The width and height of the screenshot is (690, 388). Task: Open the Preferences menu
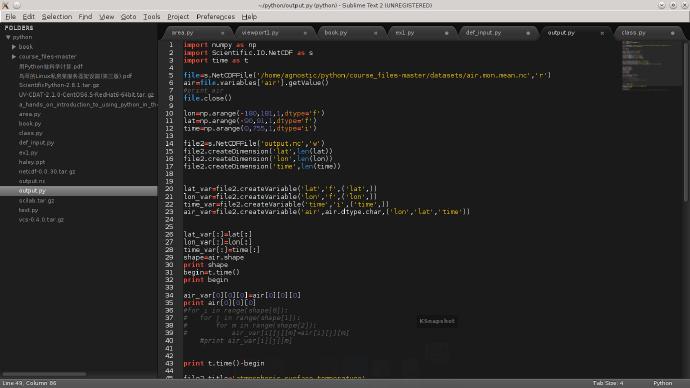pyautogui.click(x=216, y=17)
